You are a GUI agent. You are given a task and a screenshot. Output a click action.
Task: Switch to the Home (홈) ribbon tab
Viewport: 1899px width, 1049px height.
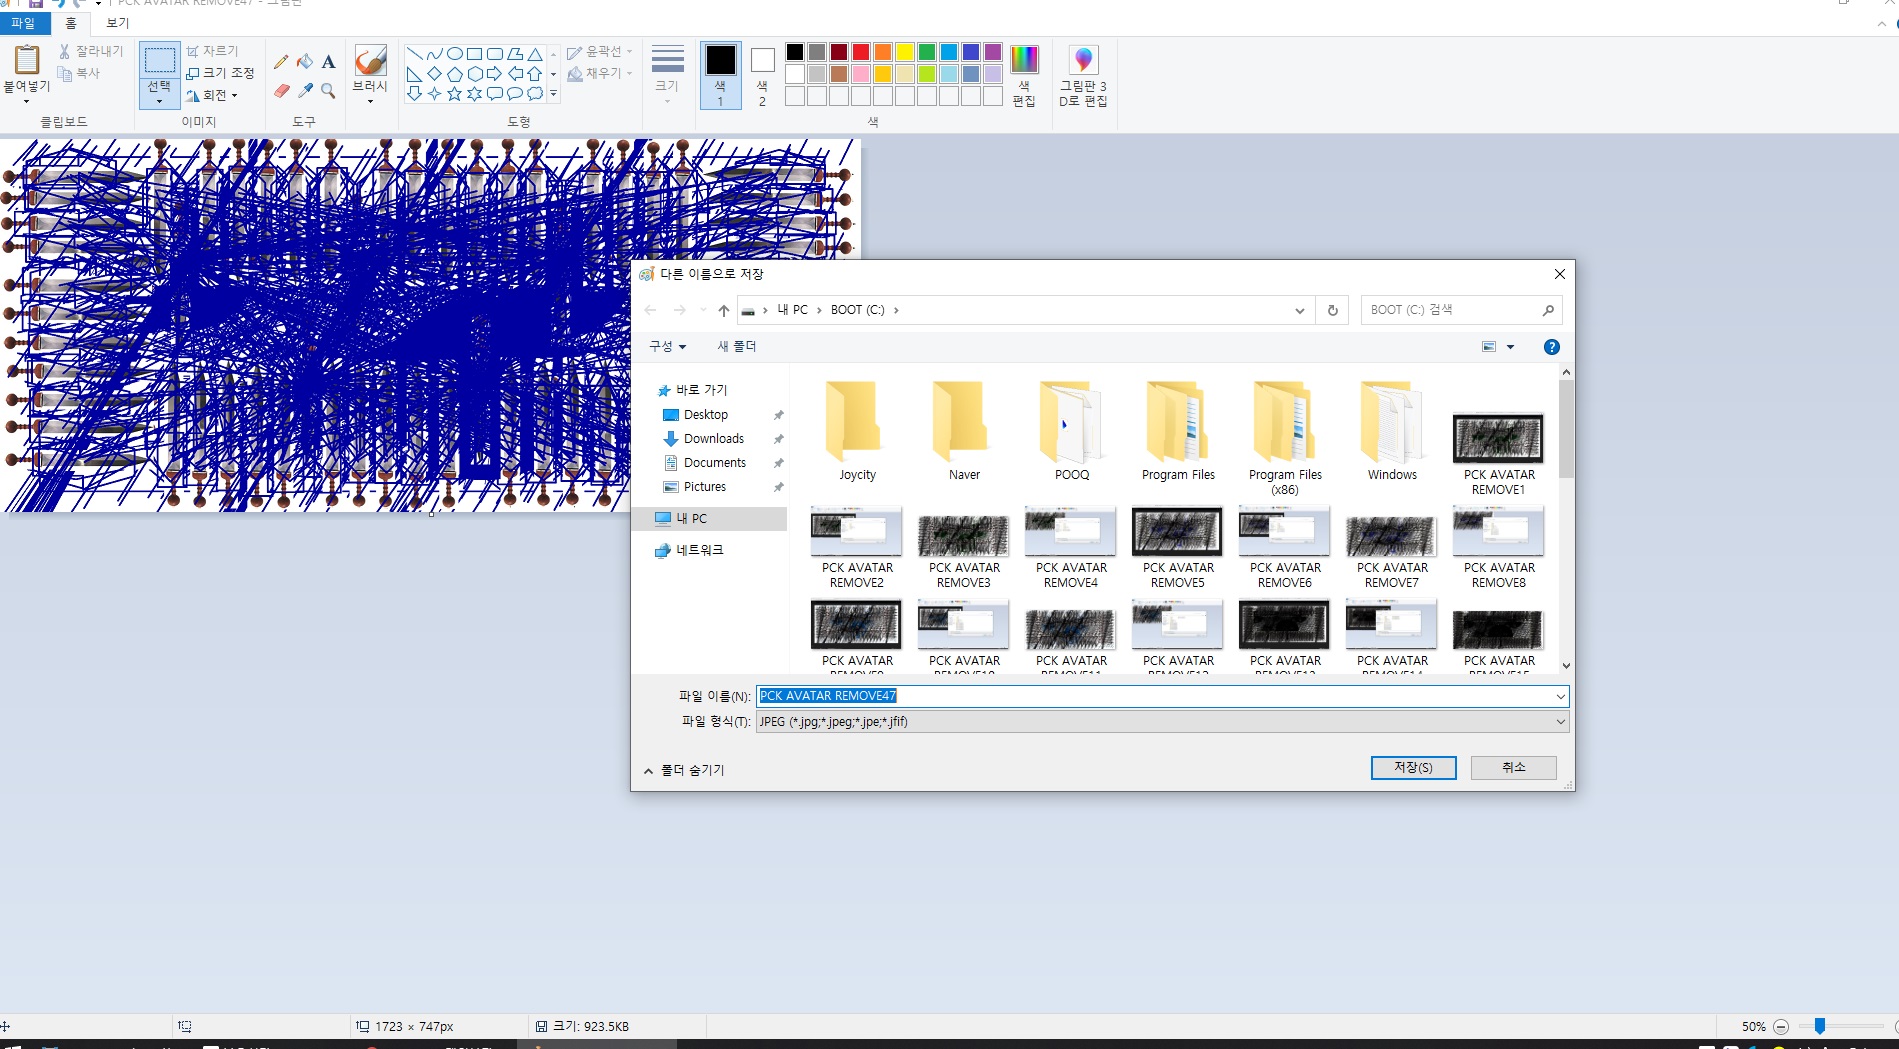[x=70, y=23]
